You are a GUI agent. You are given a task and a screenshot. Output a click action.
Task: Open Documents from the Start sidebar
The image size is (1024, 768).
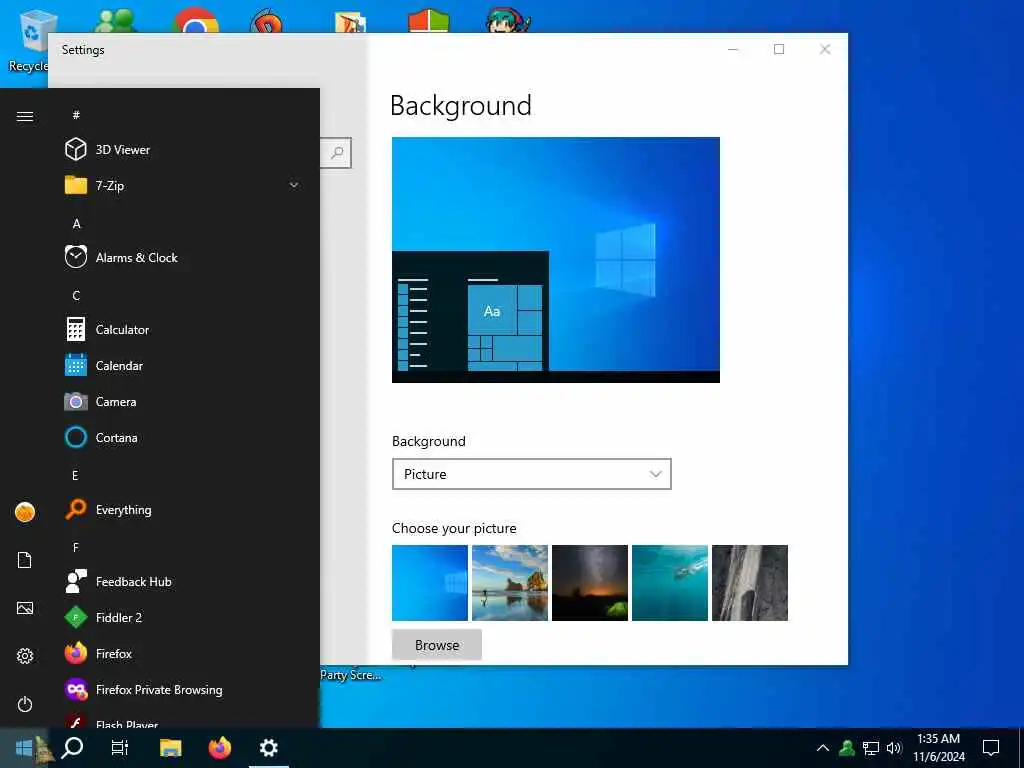25,560
